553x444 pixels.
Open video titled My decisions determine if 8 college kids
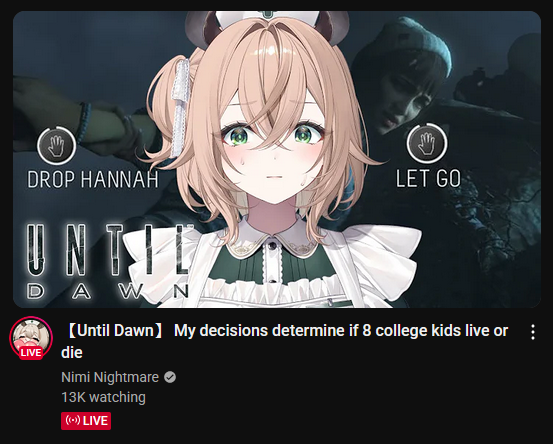click(x=284, y=341)
